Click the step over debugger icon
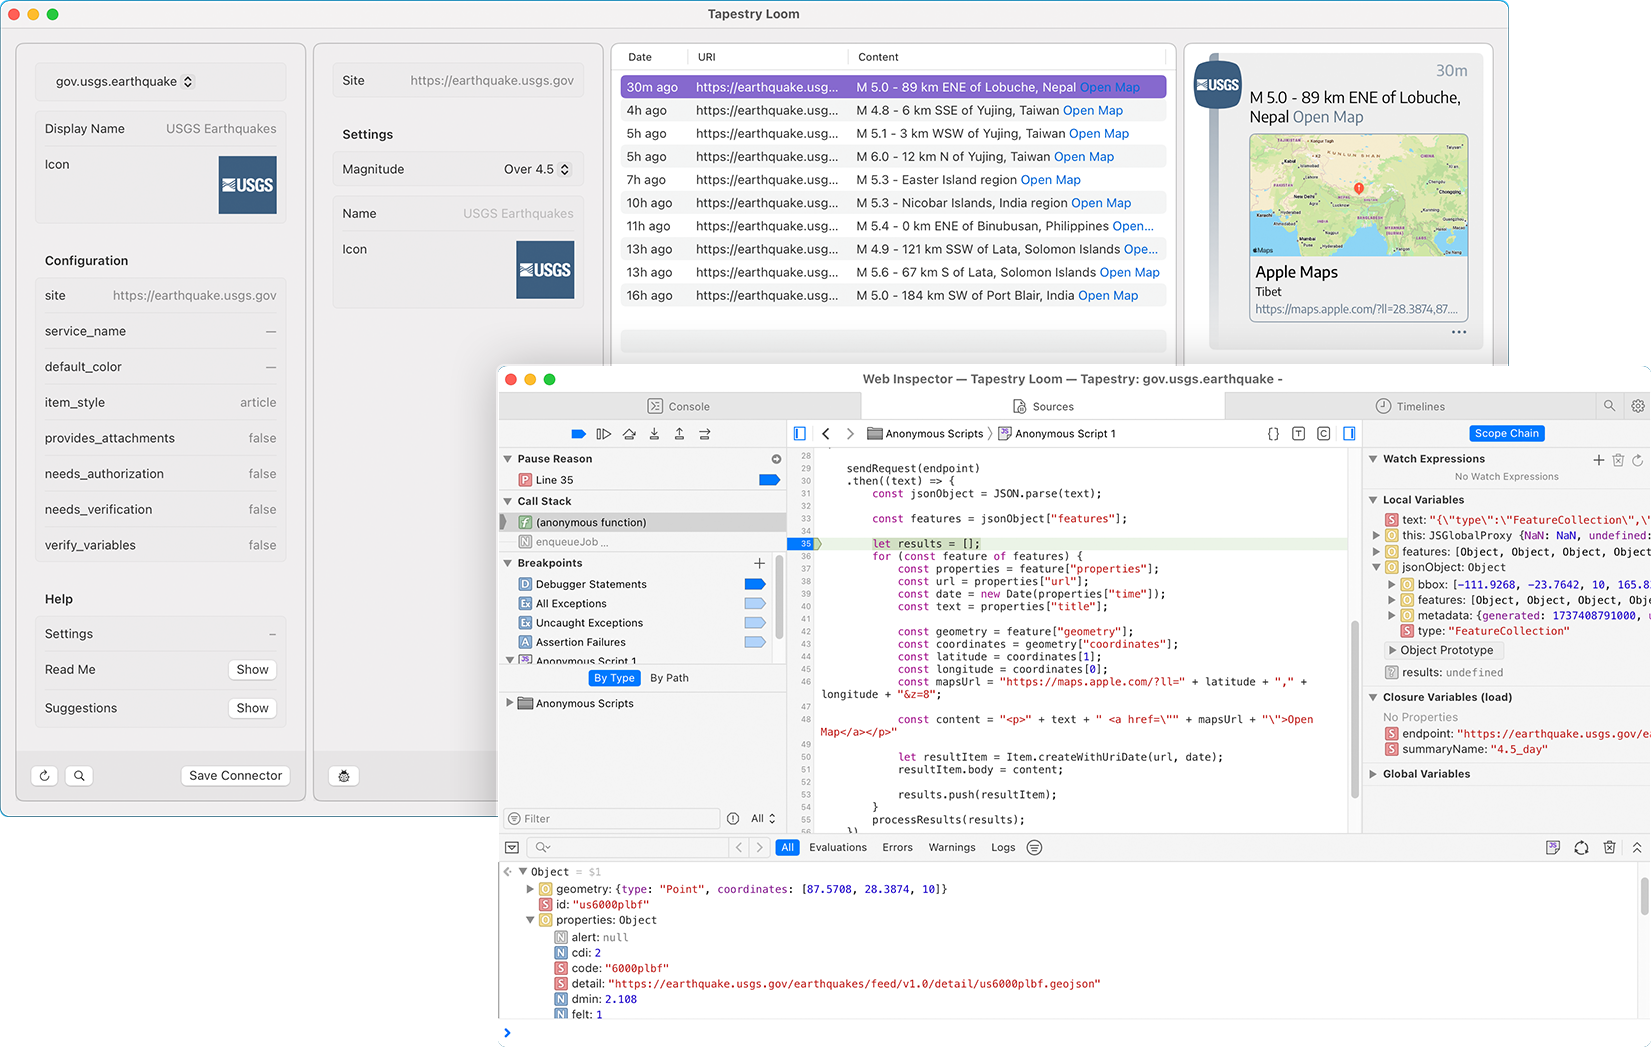 (629, 434)
